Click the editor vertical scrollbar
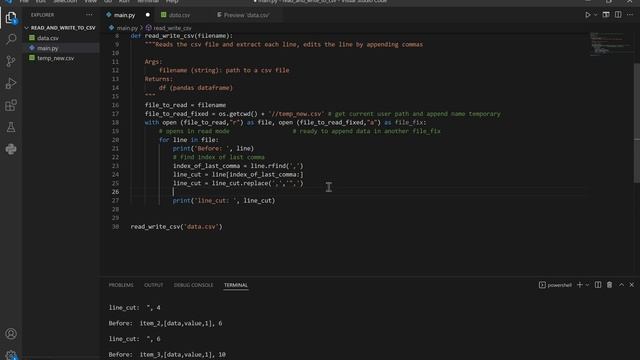The width and height of the screenshot is (640, 360). click(637, 122)
